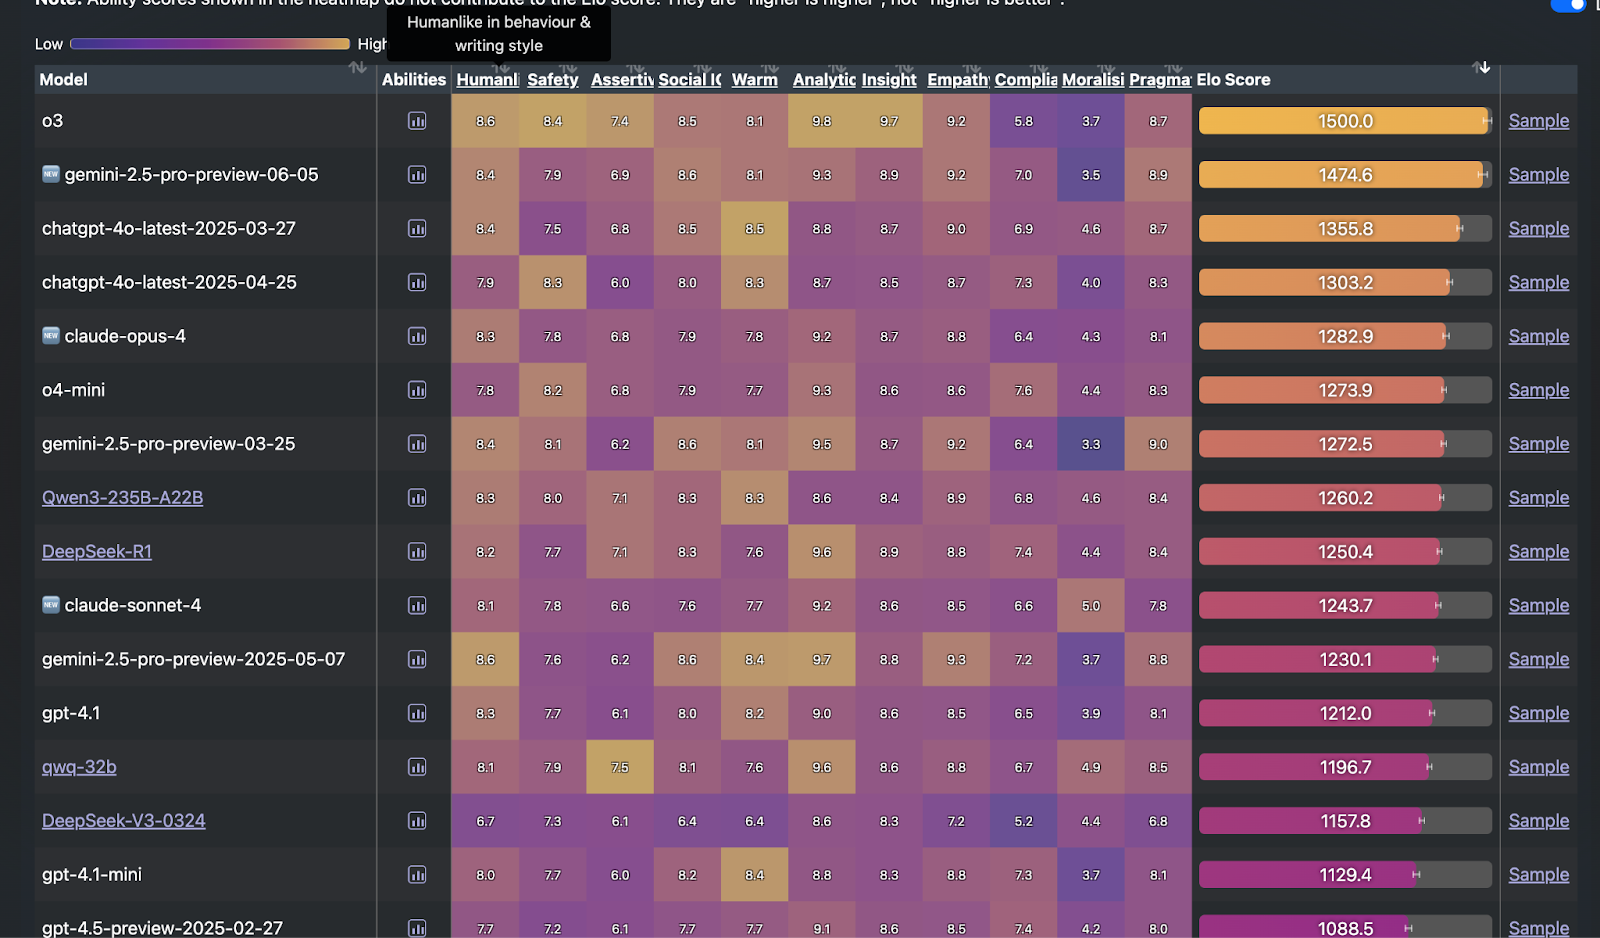Open the DeepSeek-R1 model link

(x=97, y=552)
